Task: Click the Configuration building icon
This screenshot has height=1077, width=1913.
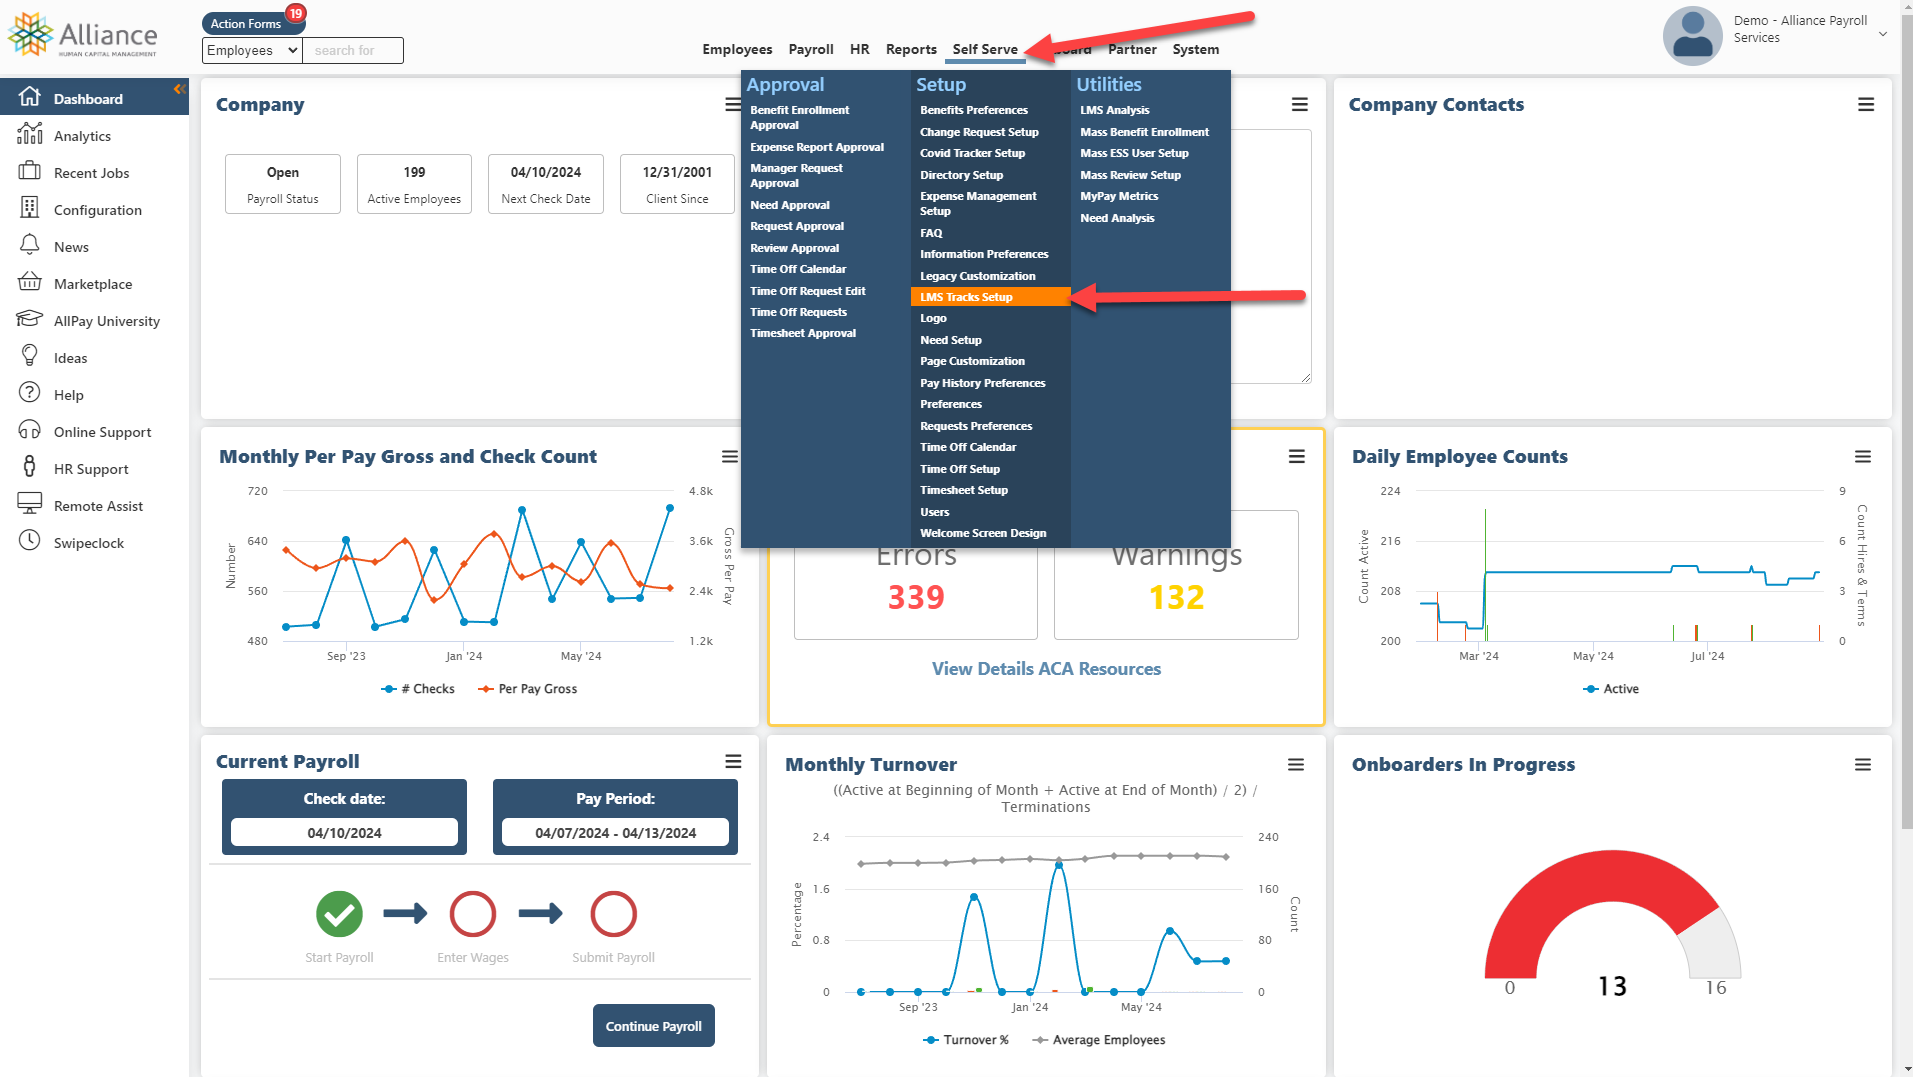Action: [x=30, y=208]
